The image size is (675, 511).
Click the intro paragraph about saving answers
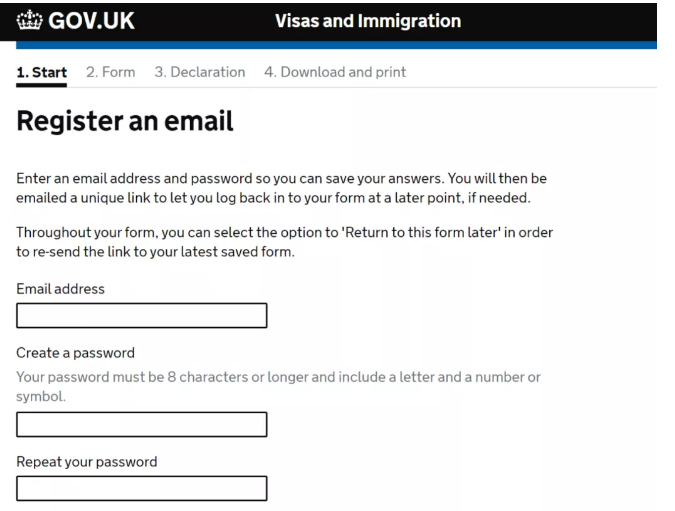point(282,188)
